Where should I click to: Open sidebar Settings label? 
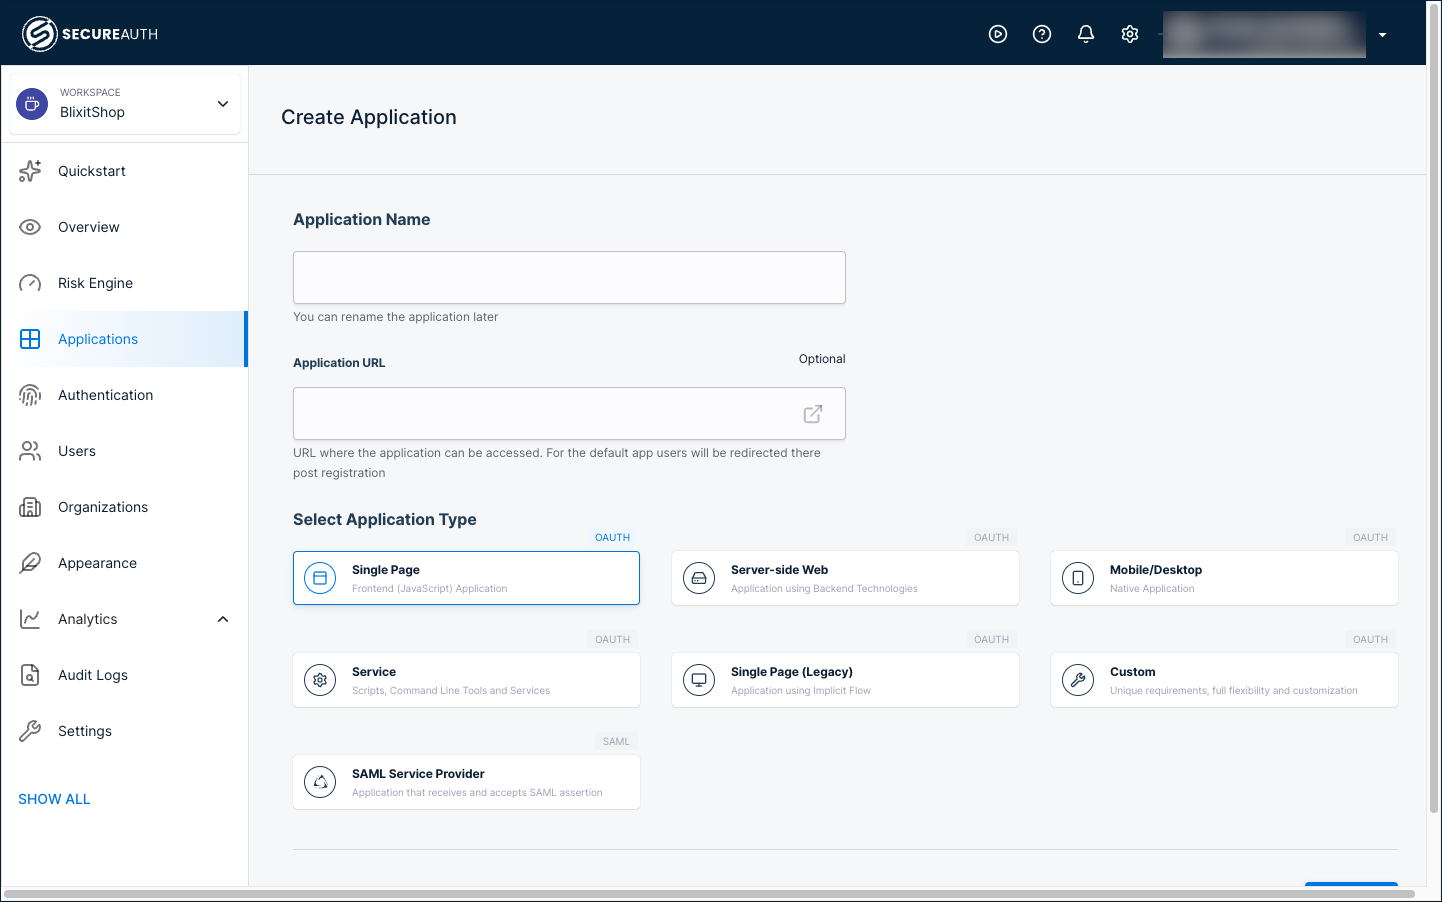[x=85, y=731]
